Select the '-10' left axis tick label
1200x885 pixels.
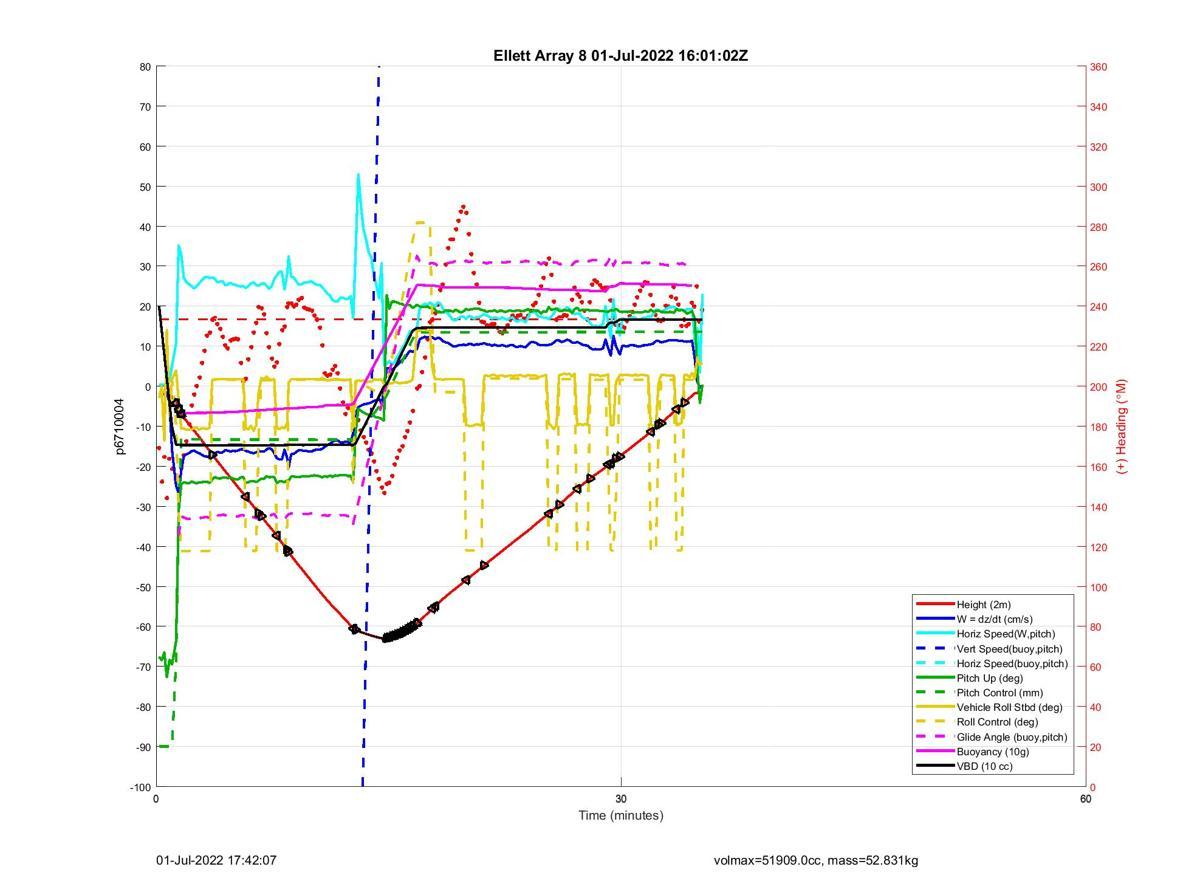[x=143, y=427]
